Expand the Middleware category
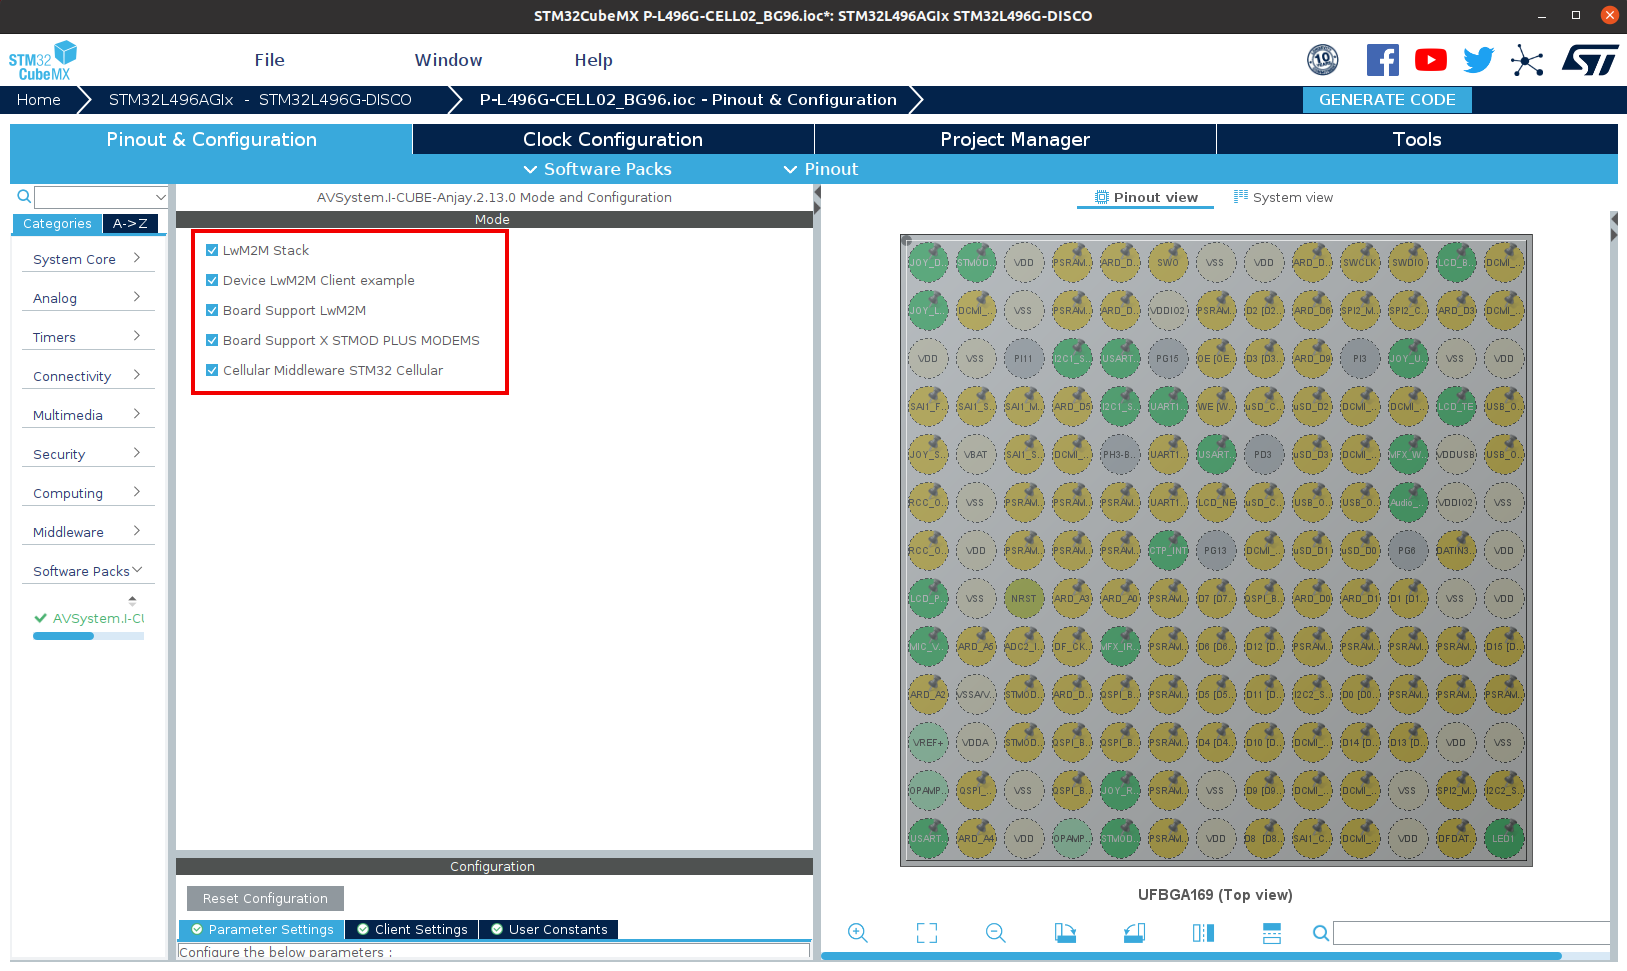 coord(88,532)
